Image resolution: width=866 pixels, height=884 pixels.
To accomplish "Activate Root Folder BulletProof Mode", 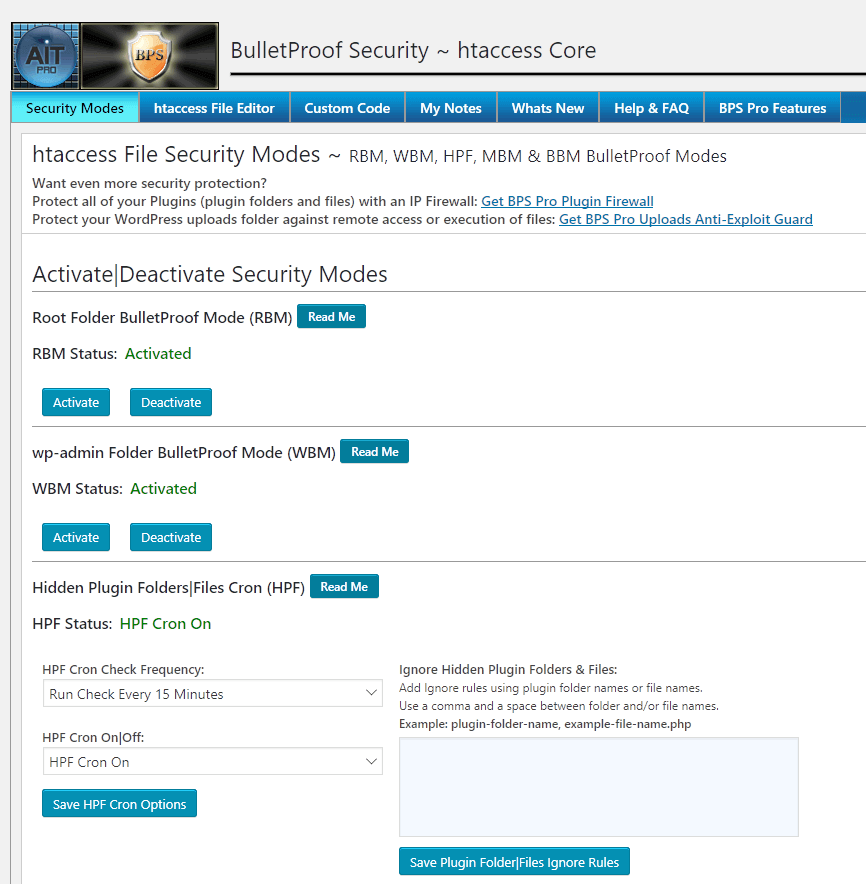I will coord(76,402).
